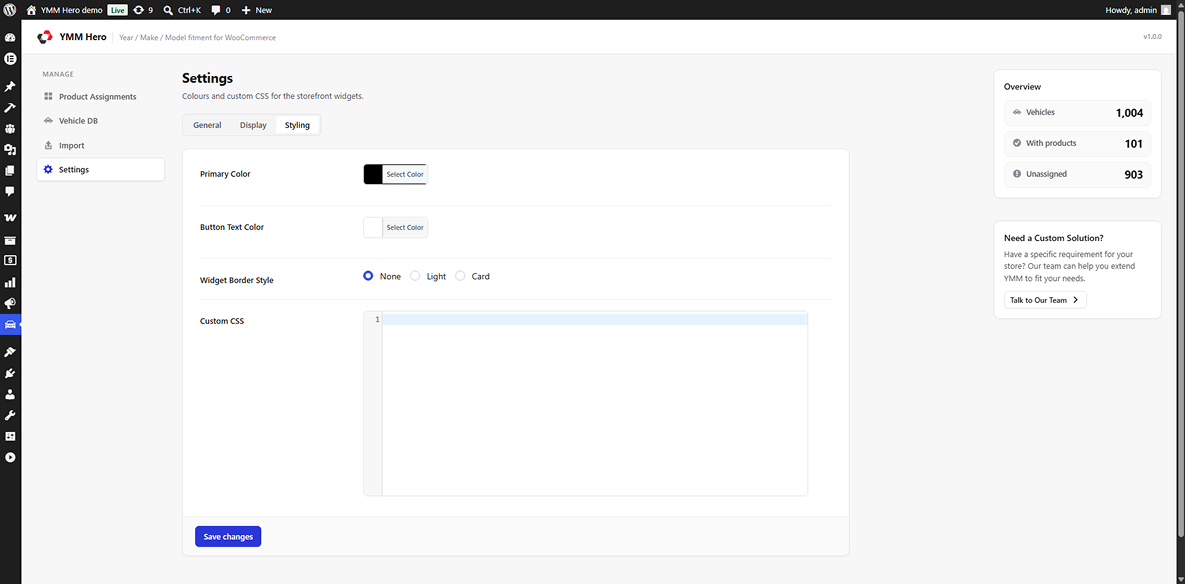Select the None border style
The height and width of the screenshot is (584, 1185).
coord(368,277)
